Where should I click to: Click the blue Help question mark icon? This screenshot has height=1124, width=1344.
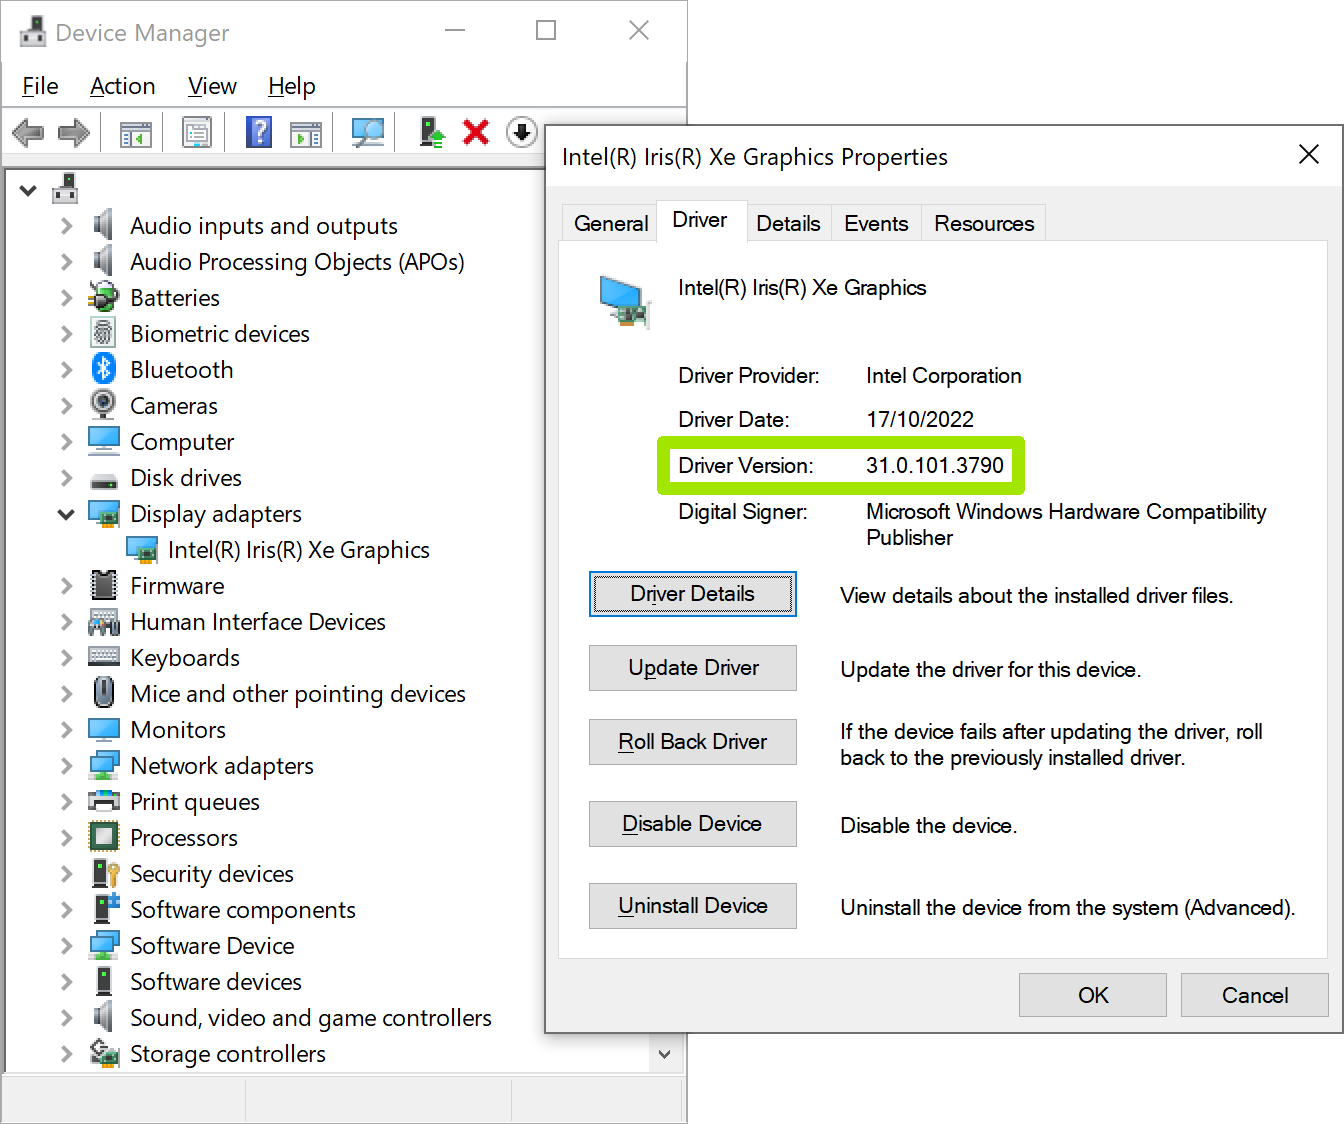(259, 132)
